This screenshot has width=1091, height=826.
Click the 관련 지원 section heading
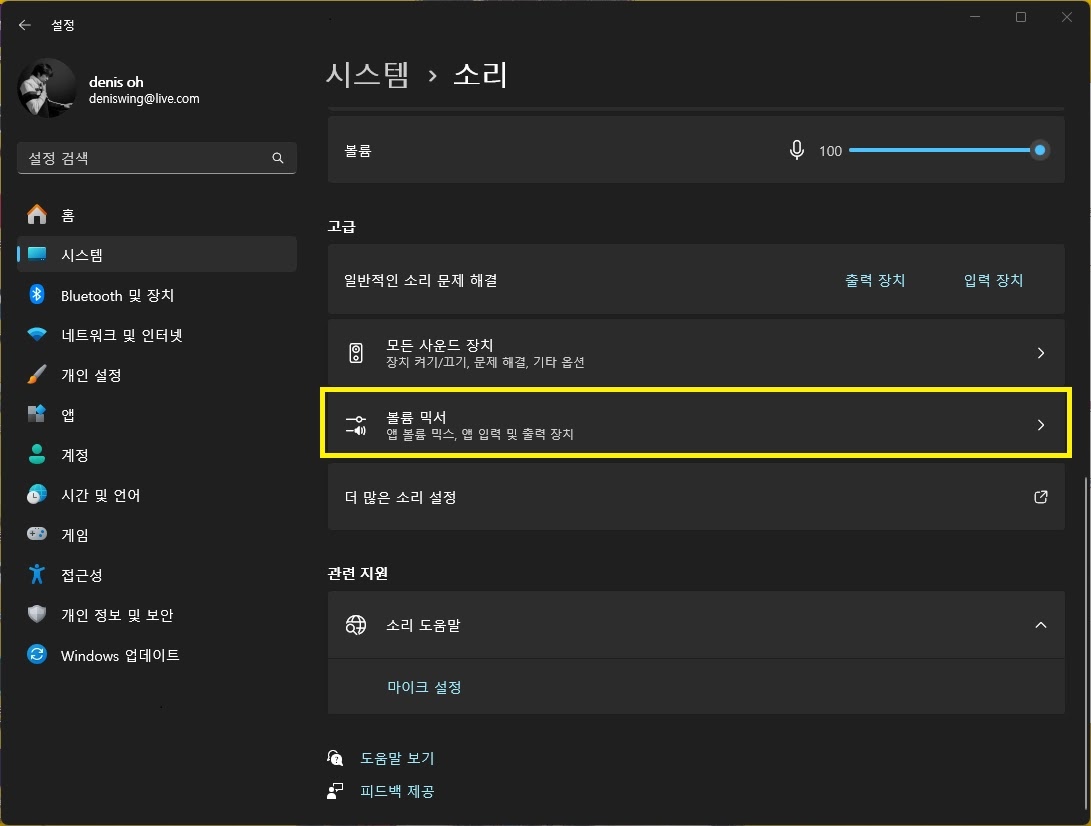pos(358,573)
